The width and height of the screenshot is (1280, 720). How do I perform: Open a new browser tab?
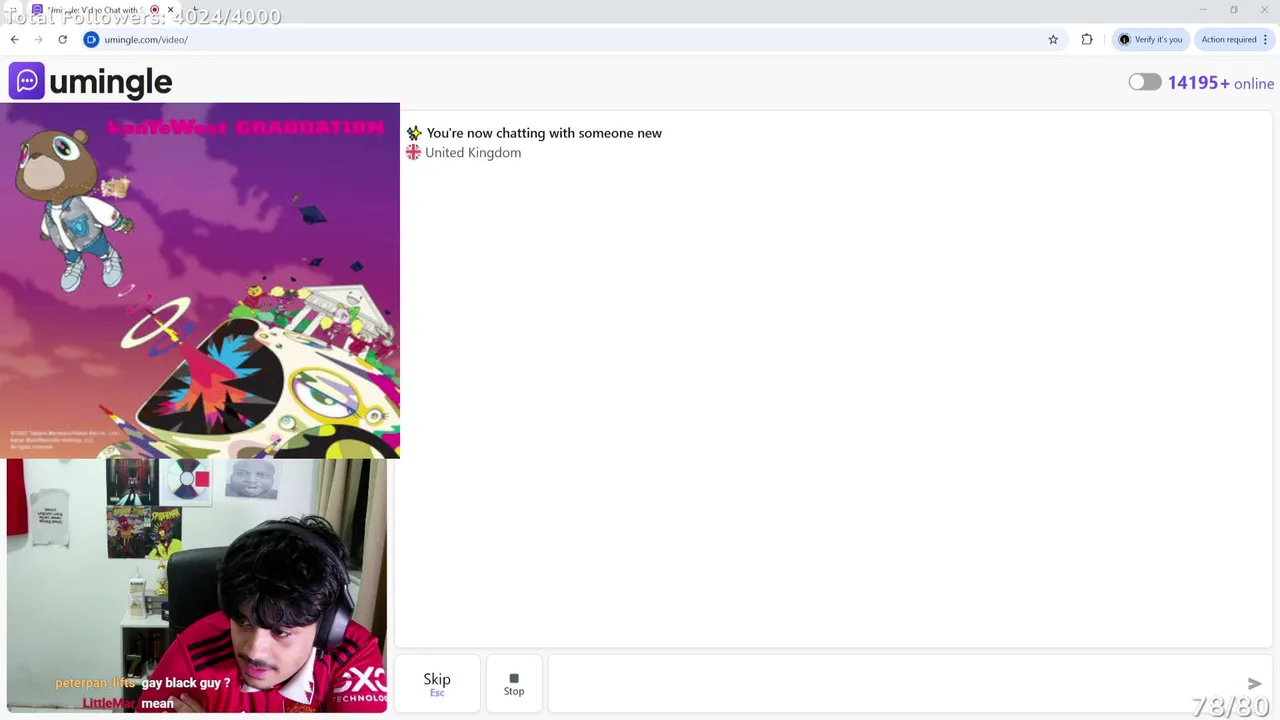(x=195, y=10)
